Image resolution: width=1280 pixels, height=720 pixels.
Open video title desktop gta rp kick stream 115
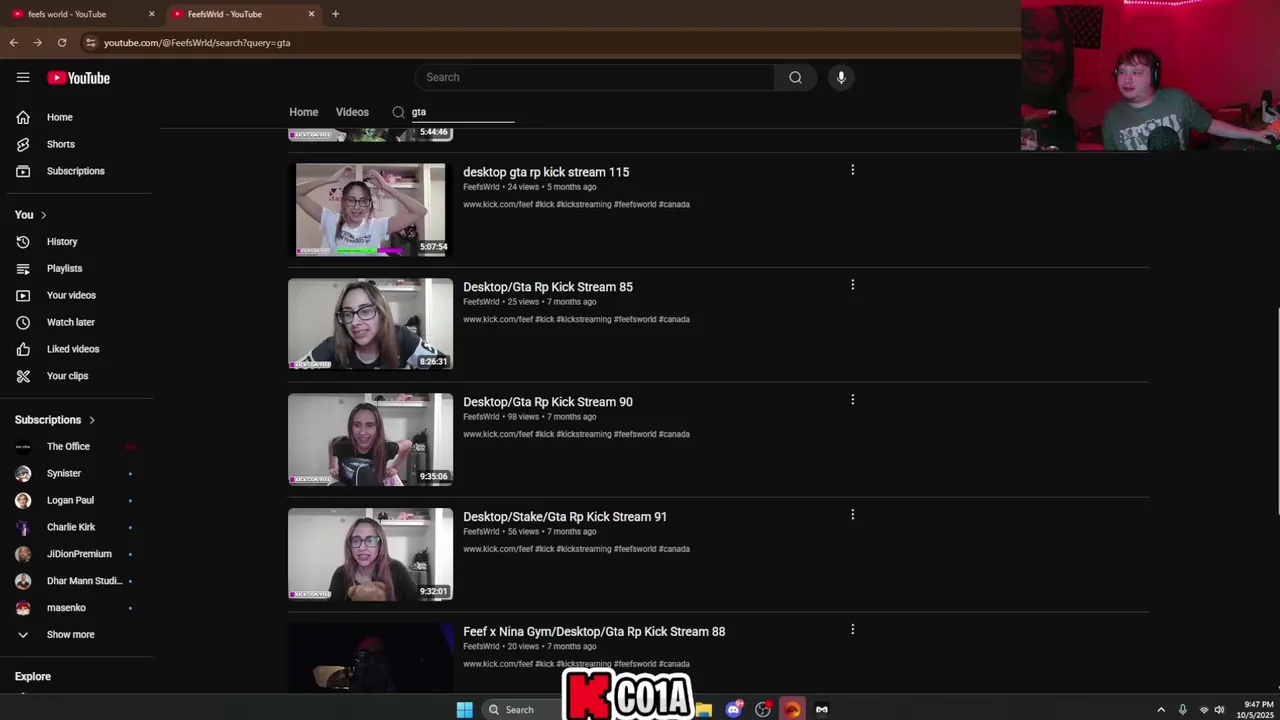point(546,172)
